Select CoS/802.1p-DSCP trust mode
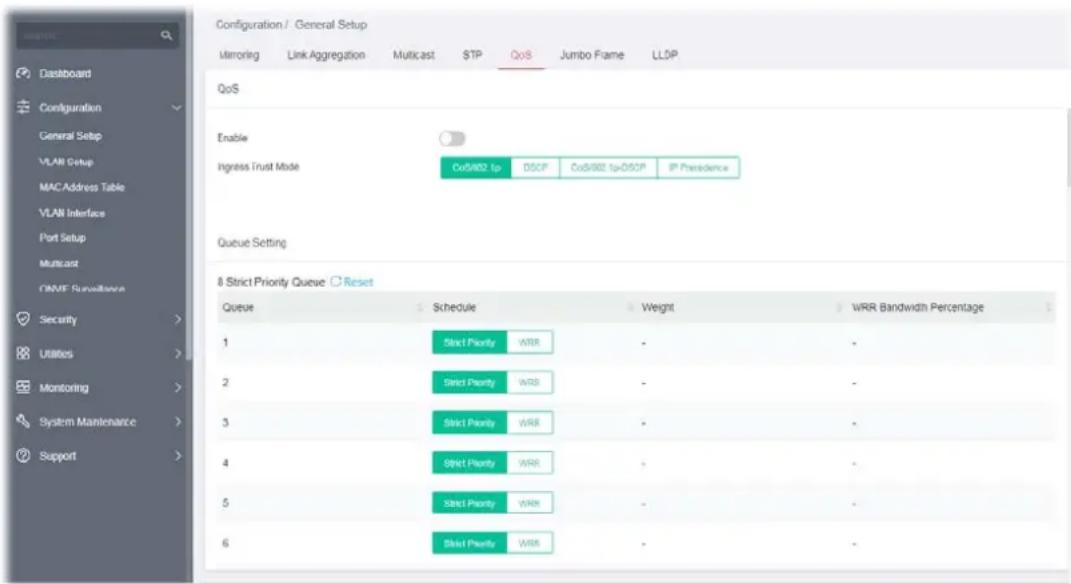The image size is (1071, 584). click(608, 167)
